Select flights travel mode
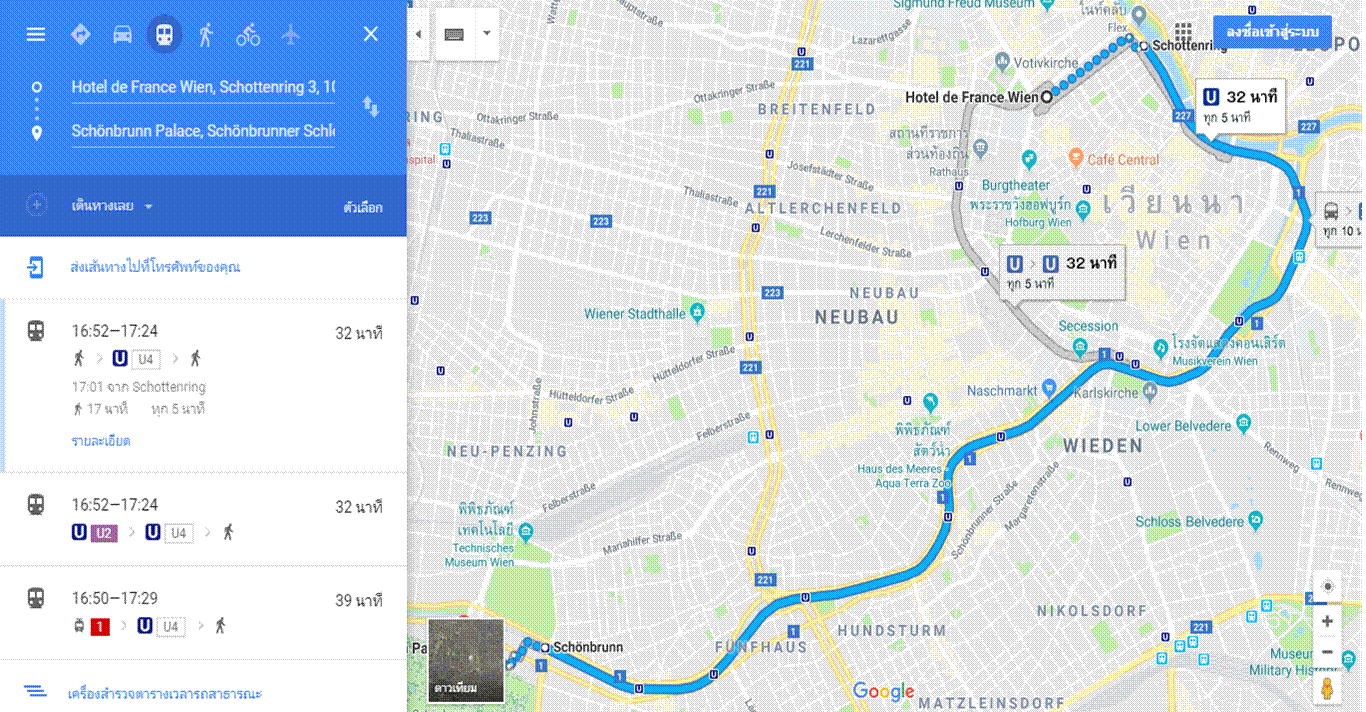Screen dimensions: 1366x712 pos(291,34)
